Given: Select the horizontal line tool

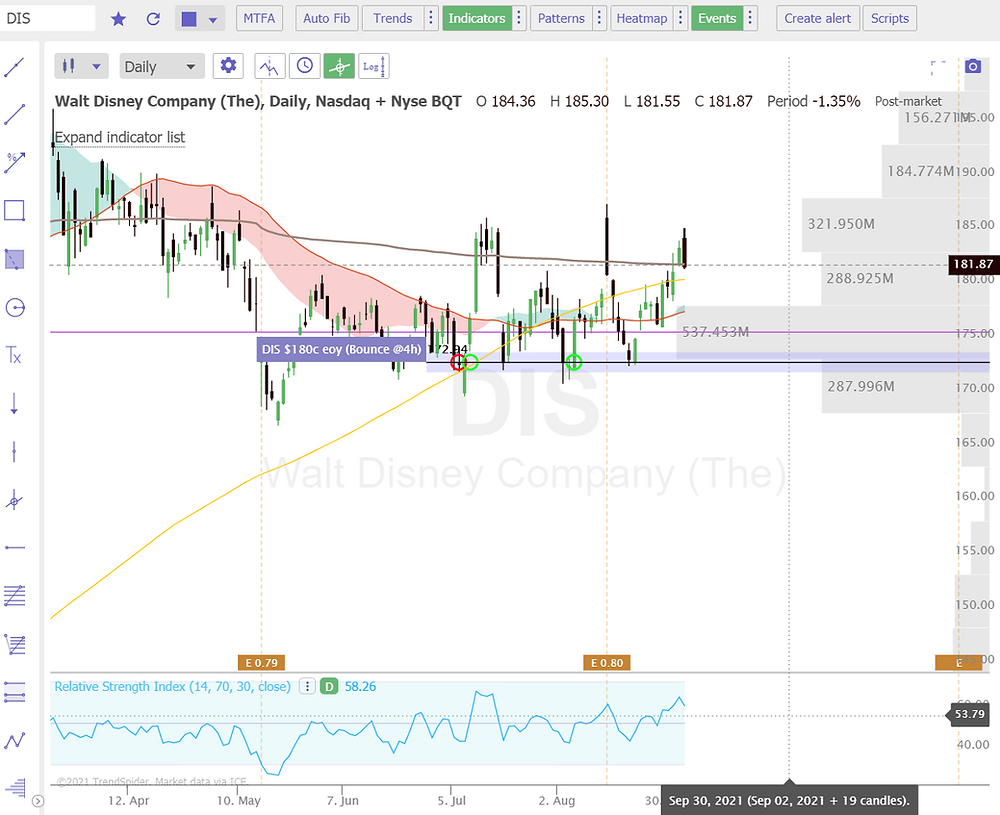Looking at the screenshot, I should click(14, 548).
